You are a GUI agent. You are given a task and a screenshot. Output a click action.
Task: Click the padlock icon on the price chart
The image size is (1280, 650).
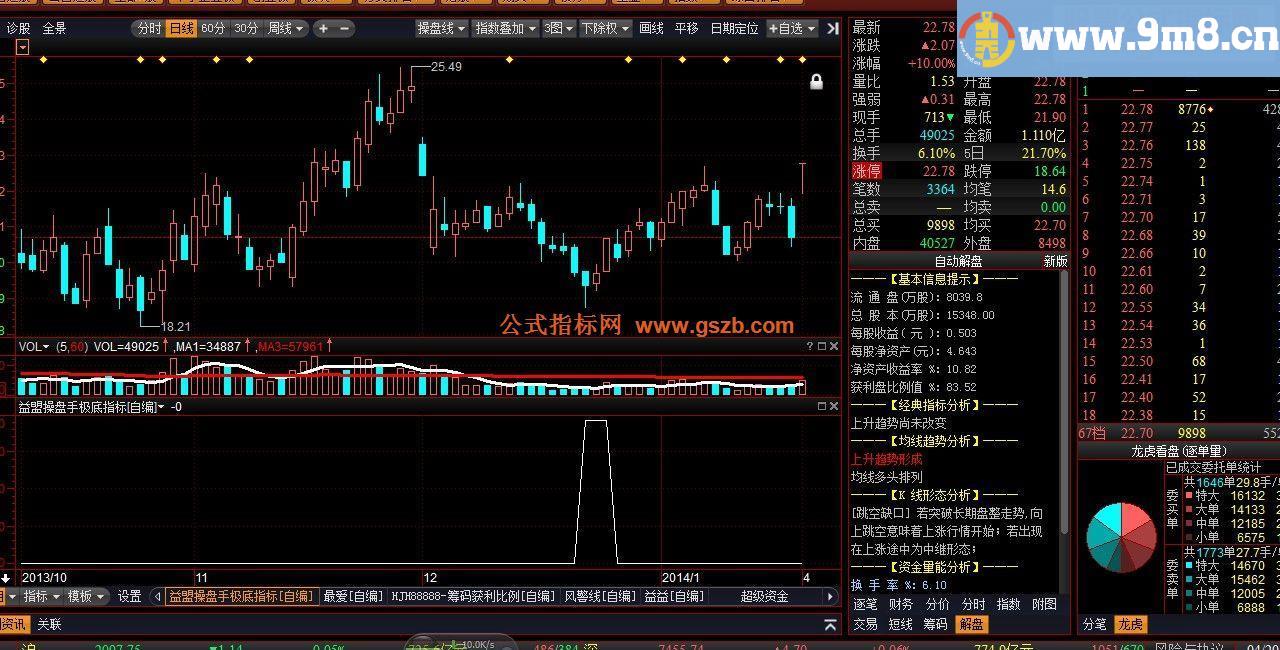817,82
